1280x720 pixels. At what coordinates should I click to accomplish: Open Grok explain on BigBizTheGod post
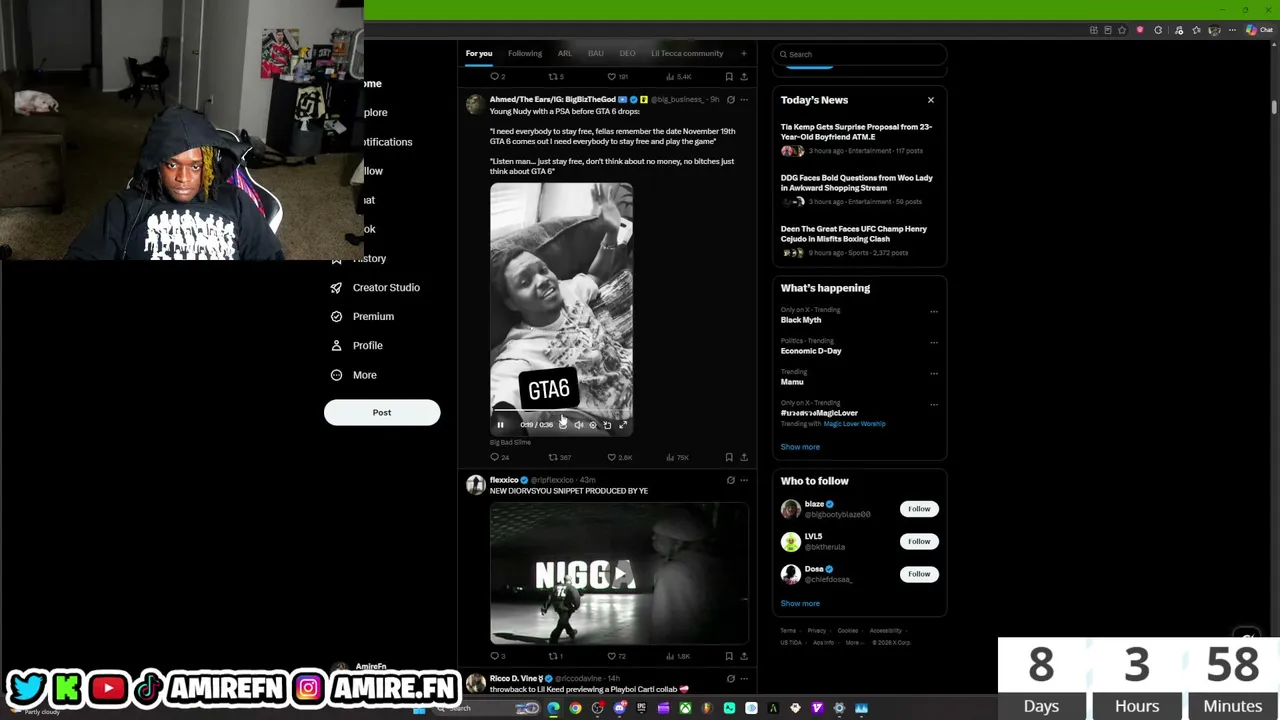730,100
